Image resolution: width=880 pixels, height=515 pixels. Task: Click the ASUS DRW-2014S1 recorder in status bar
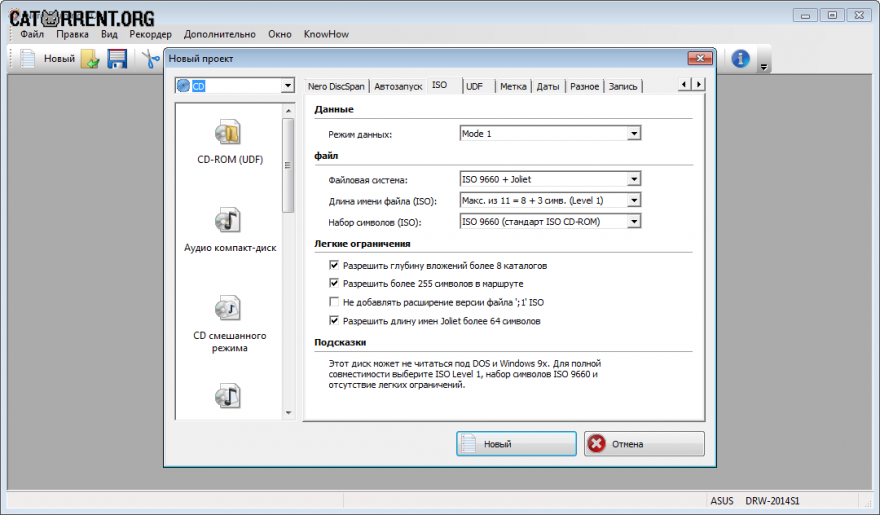755,501
